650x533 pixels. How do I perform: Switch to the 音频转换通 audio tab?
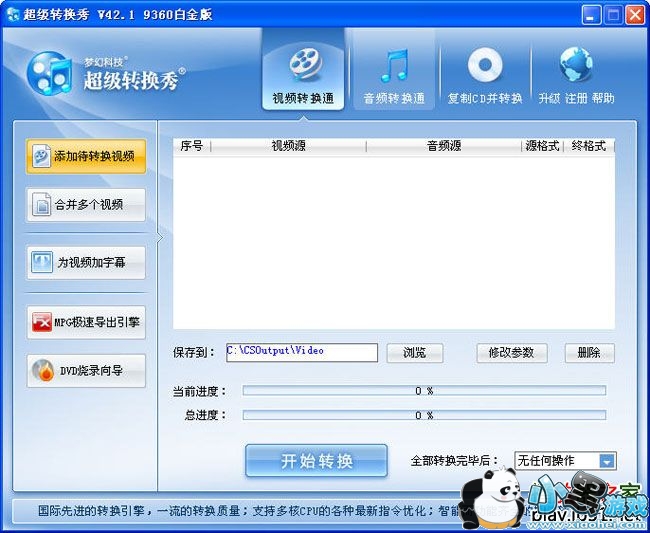coord(394,70)
